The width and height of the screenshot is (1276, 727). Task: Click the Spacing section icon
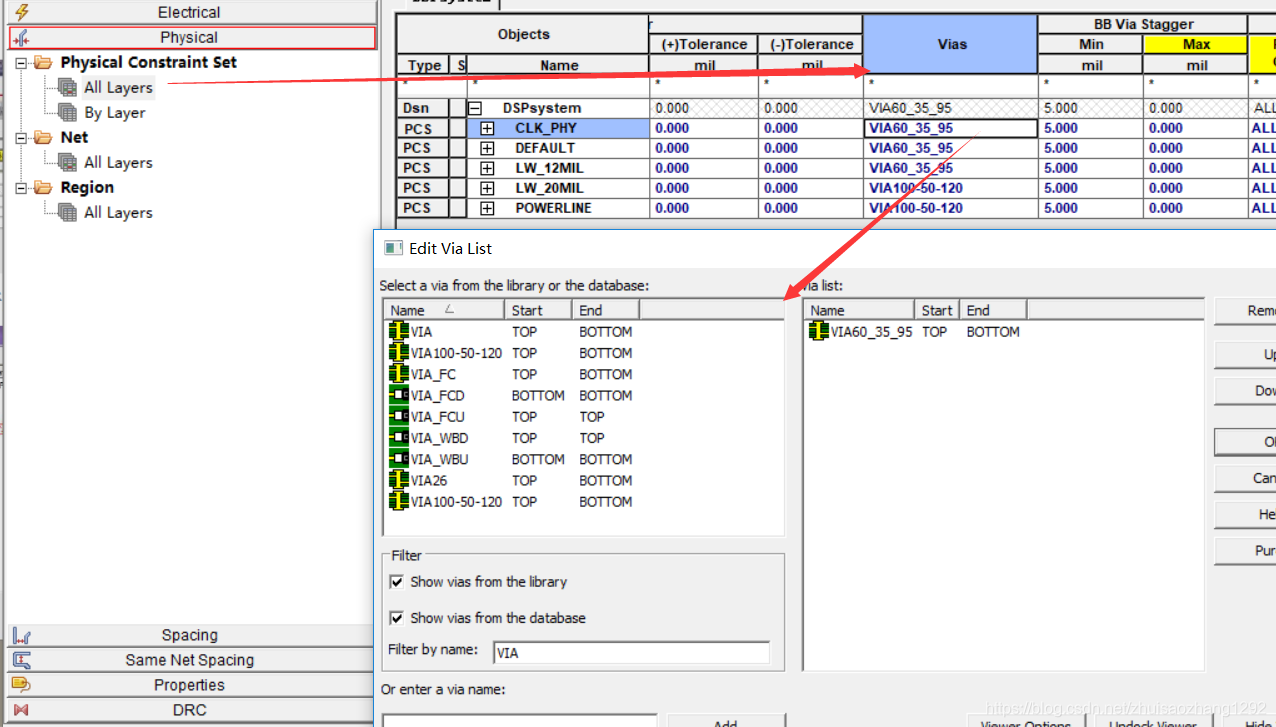click(21, 635)
